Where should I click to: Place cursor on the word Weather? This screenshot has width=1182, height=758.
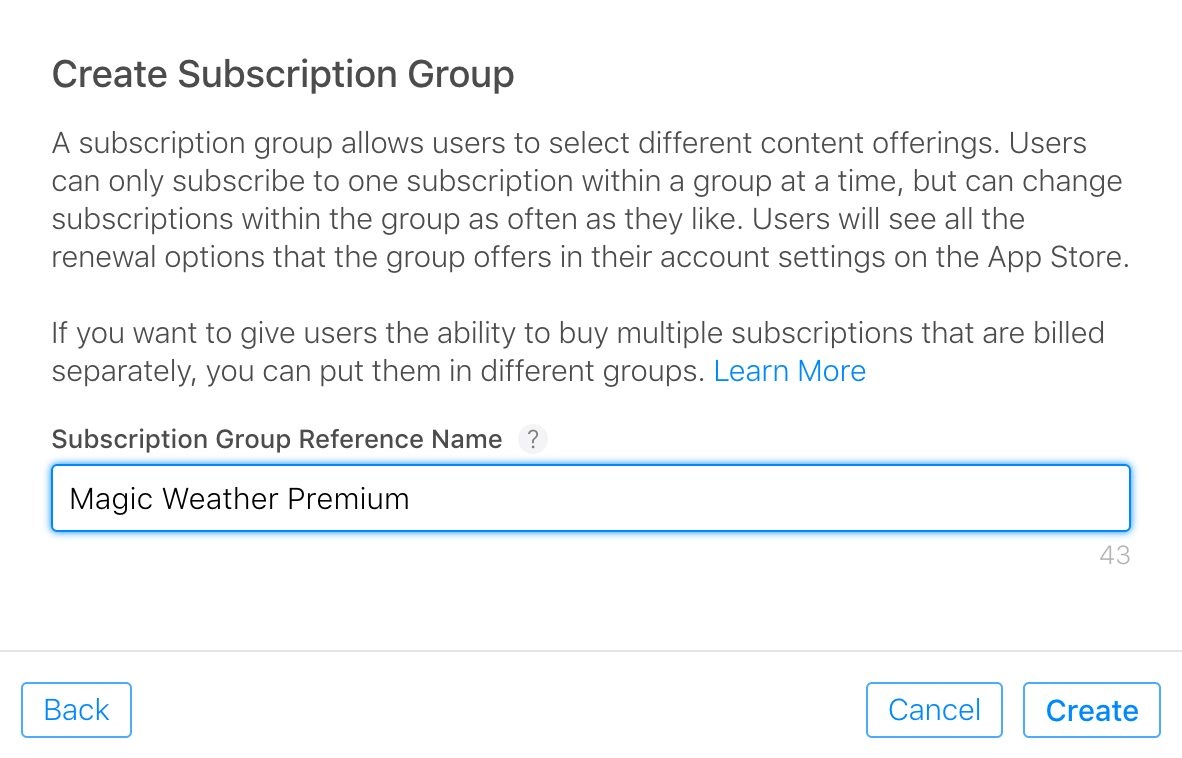(x=221, y=499)
